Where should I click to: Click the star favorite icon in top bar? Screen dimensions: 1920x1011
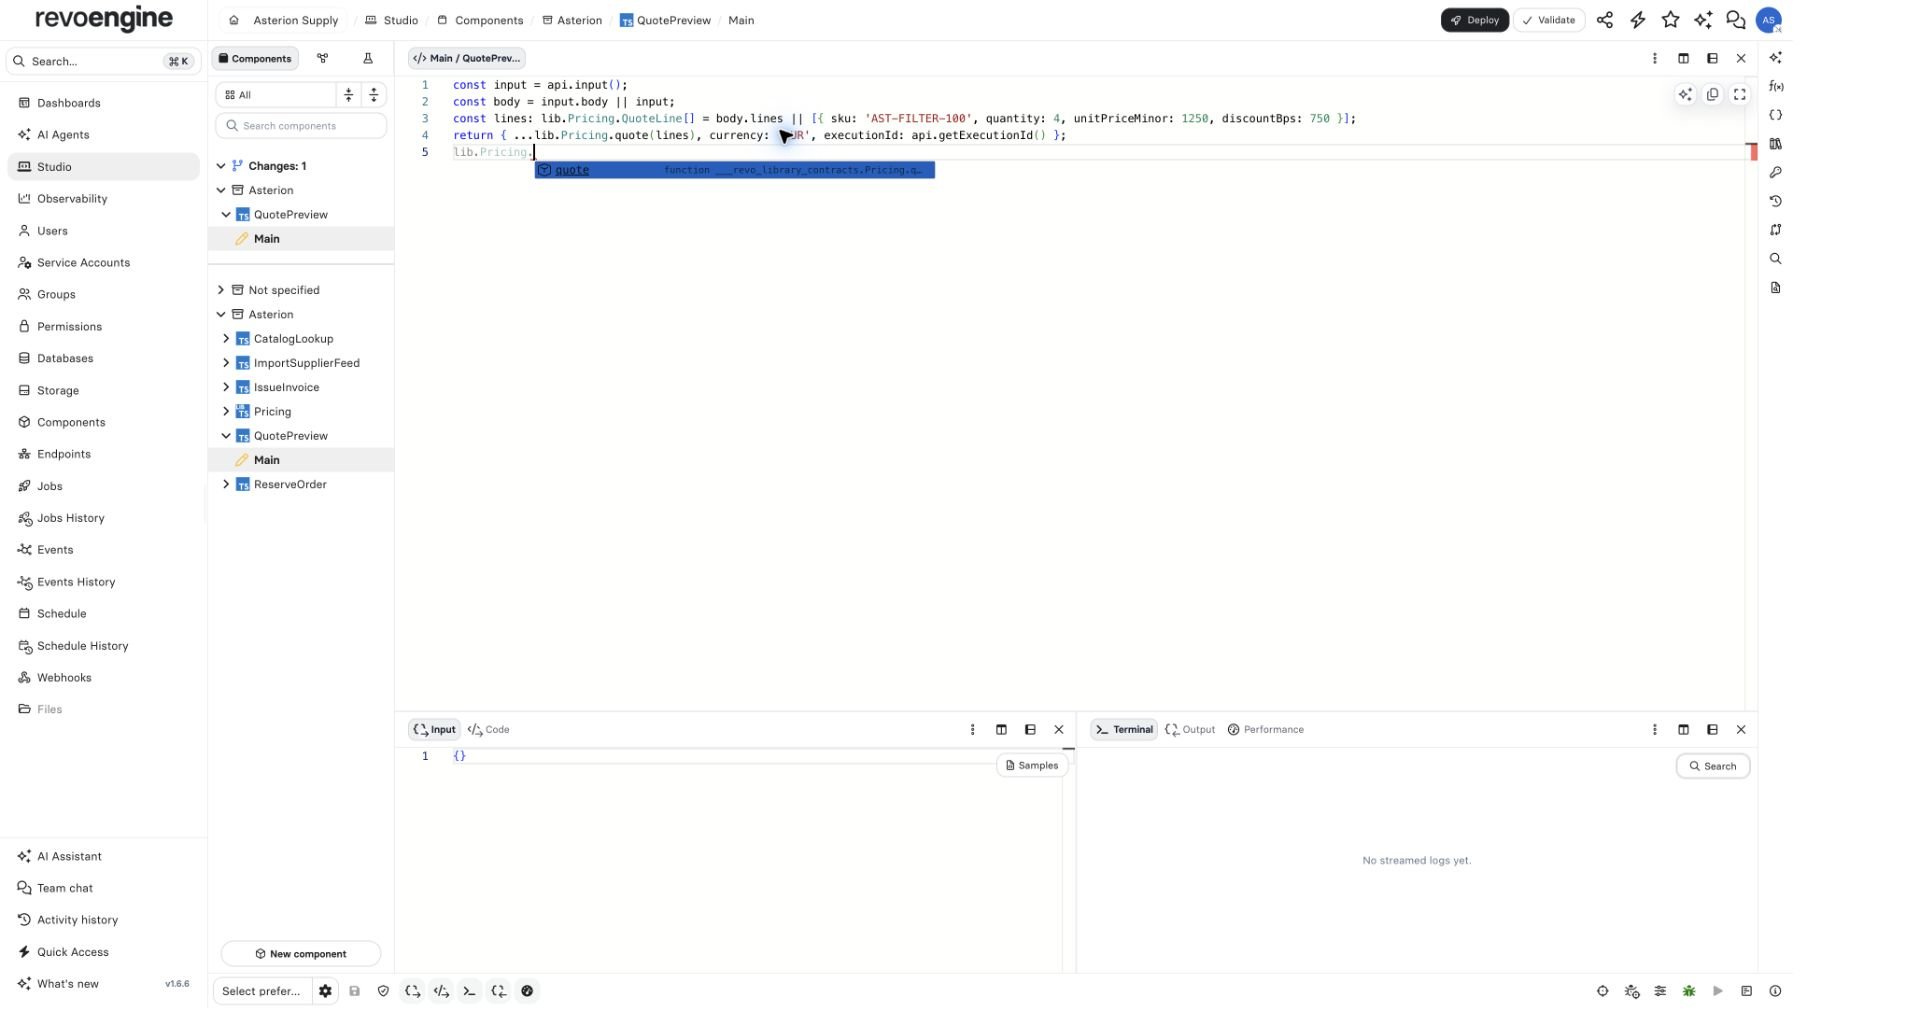coord(1670,20)
